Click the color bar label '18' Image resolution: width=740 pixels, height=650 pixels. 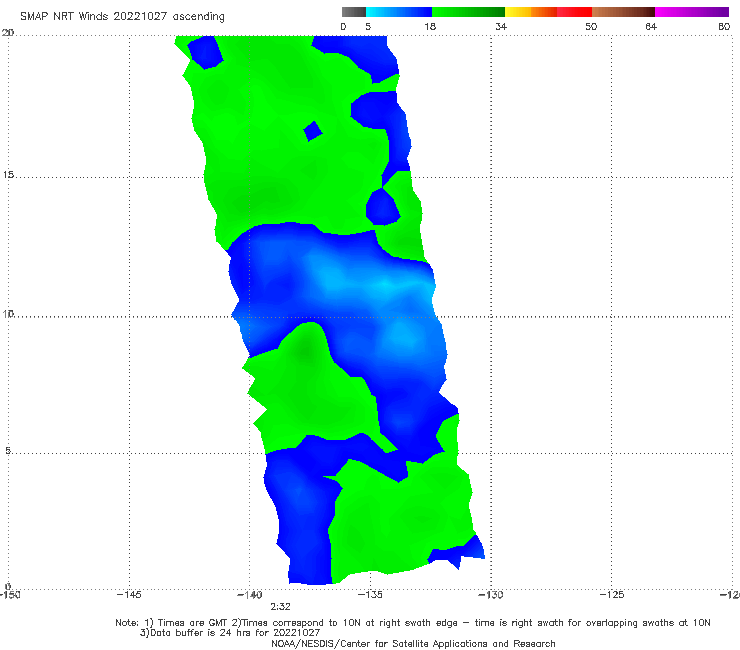tap(430, 26)
